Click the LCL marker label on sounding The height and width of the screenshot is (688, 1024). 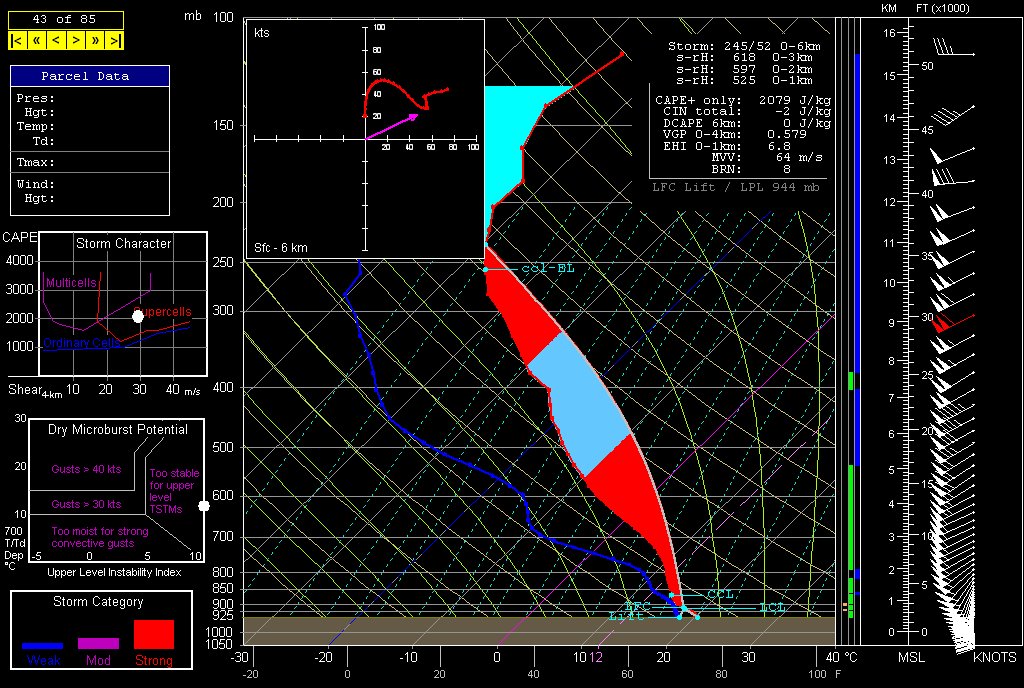(x=771, y=607)
